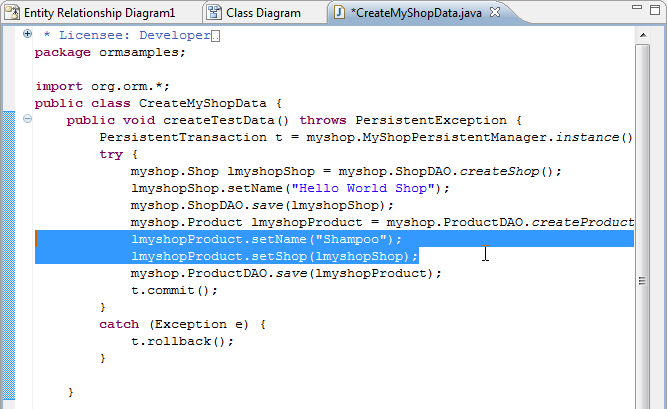Click the try keyword
The width and height of the screenshot is (667, 409).
click(111, 154)
